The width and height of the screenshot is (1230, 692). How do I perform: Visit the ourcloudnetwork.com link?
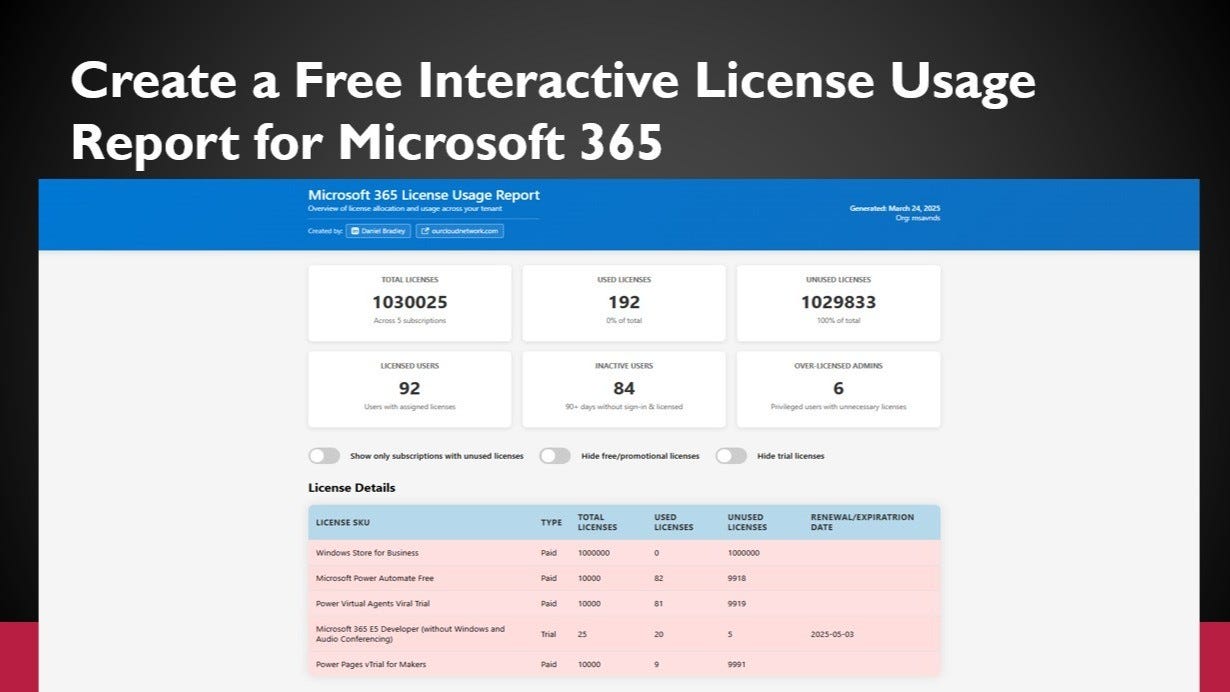(x=464, y=231)
